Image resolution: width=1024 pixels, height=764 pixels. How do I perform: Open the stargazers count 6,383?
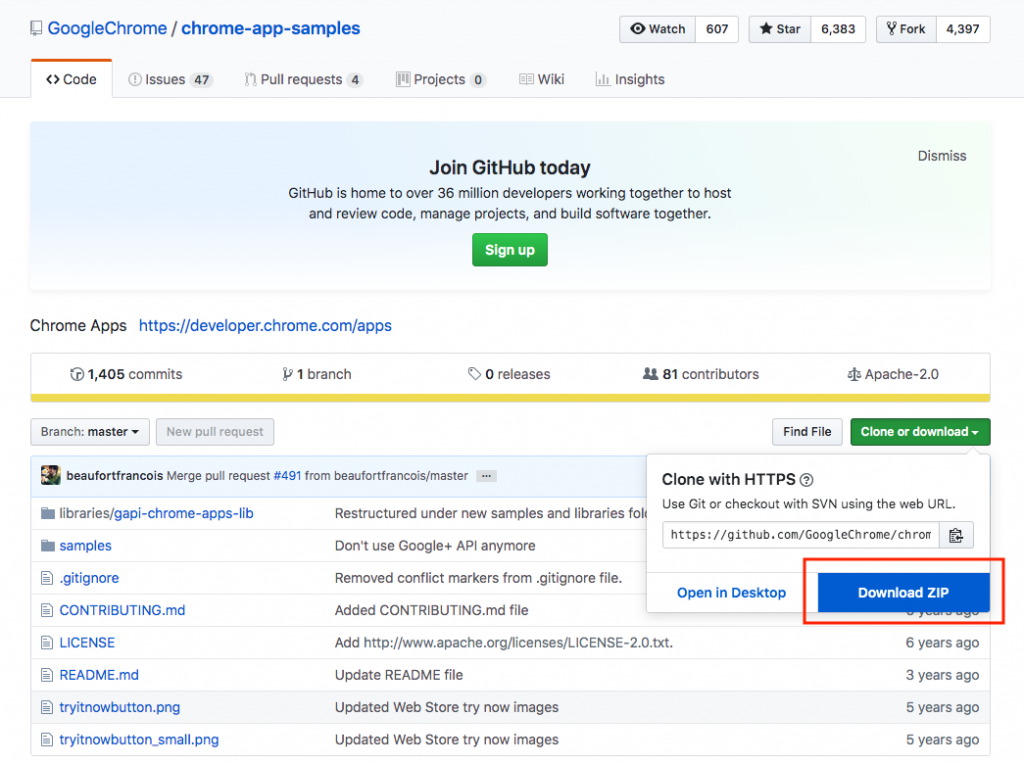click(x=838, y=29)
